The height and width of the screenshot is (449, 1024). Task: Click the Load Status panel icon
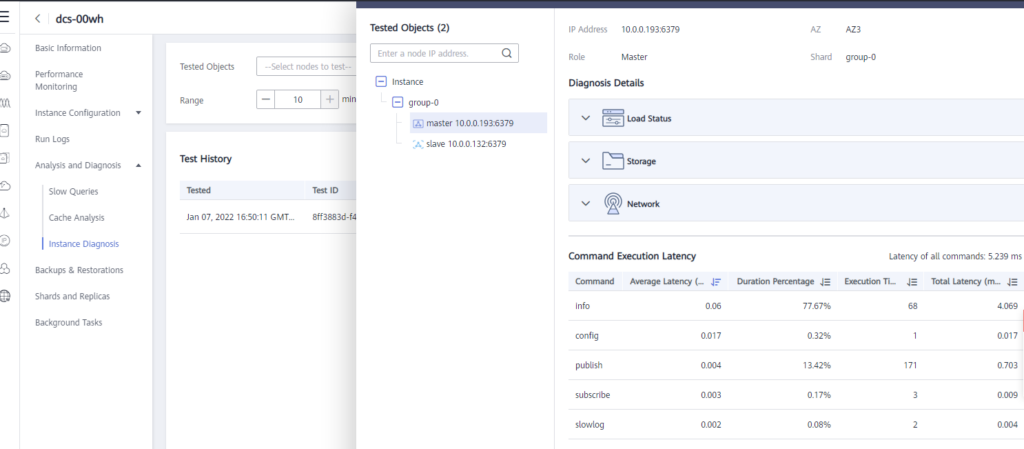tap(612, 118)
